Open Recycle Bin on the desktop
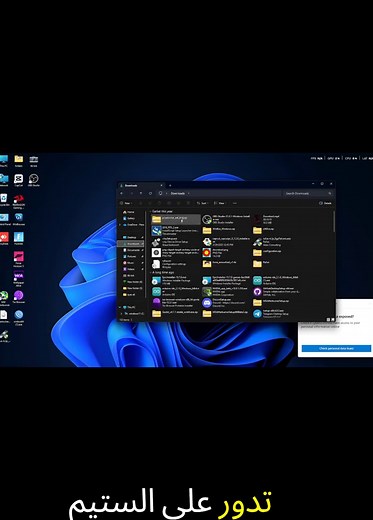 (4, 200)
